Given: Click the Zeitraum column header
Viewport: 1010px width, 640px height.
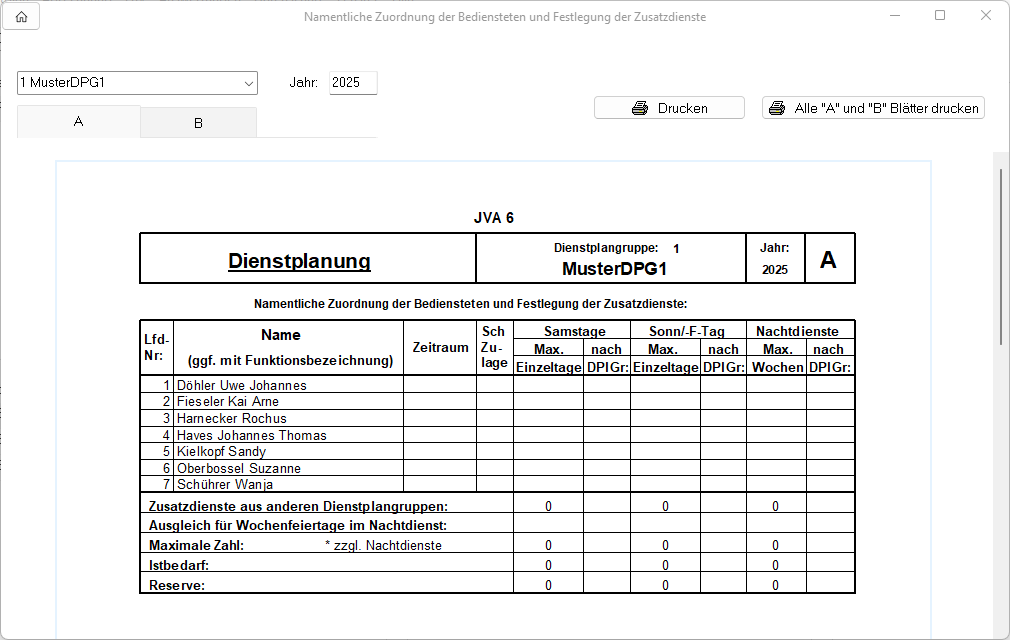Looking at the screenshot, I should pyautogui.click(x=440, y=348).
